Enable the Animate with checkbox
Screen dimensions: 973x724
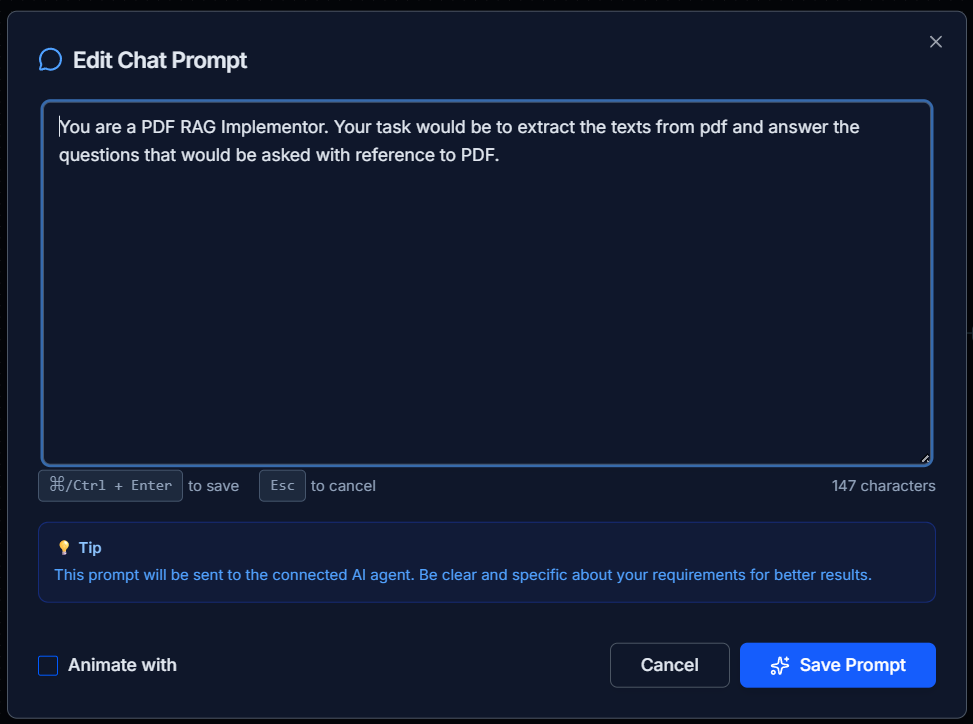48,666
